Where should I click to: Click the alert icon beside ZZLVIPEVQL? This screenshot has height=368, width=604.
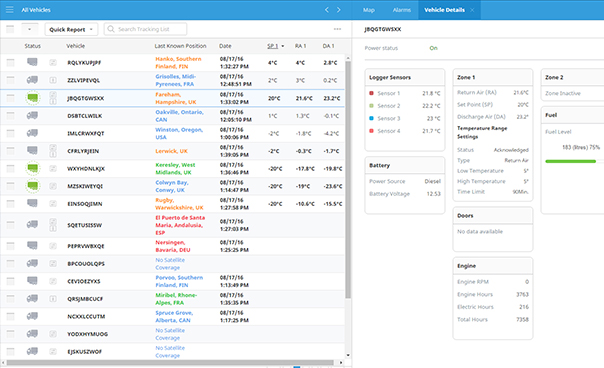coord(53,80)
